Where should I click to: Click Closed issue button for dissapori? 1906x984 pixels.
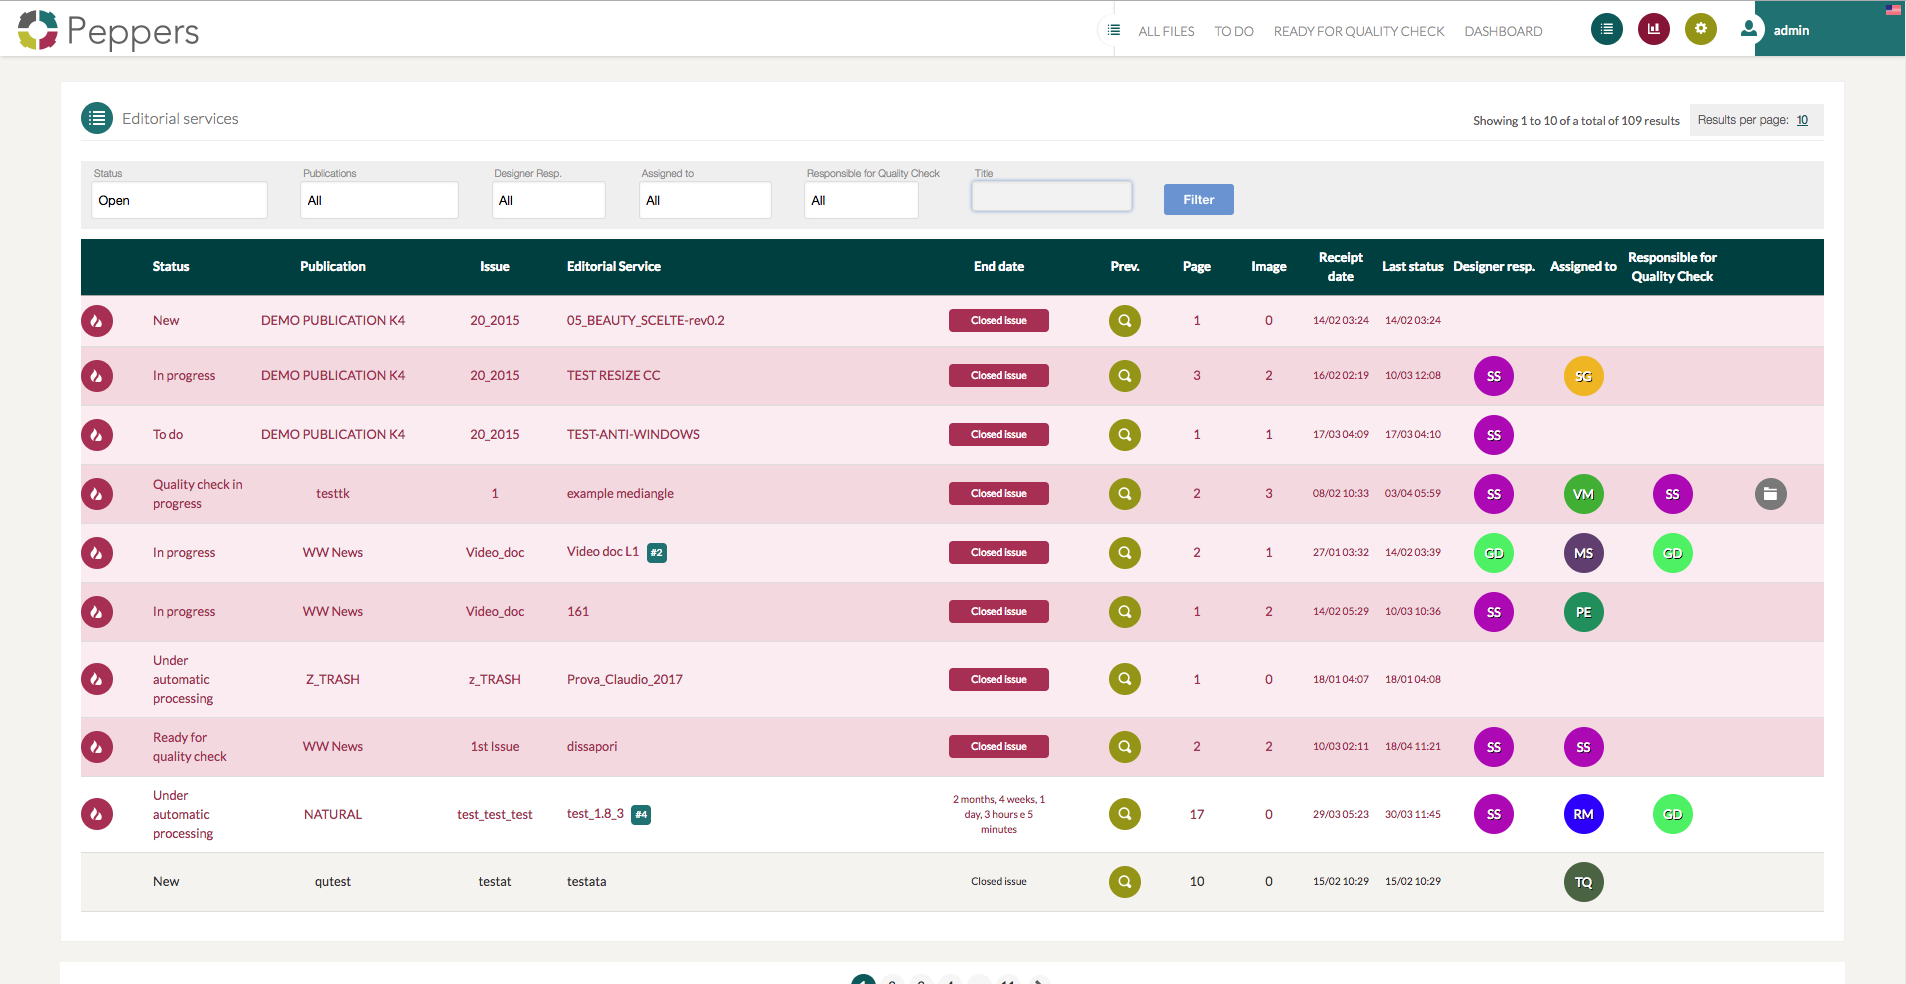point(998,747)
